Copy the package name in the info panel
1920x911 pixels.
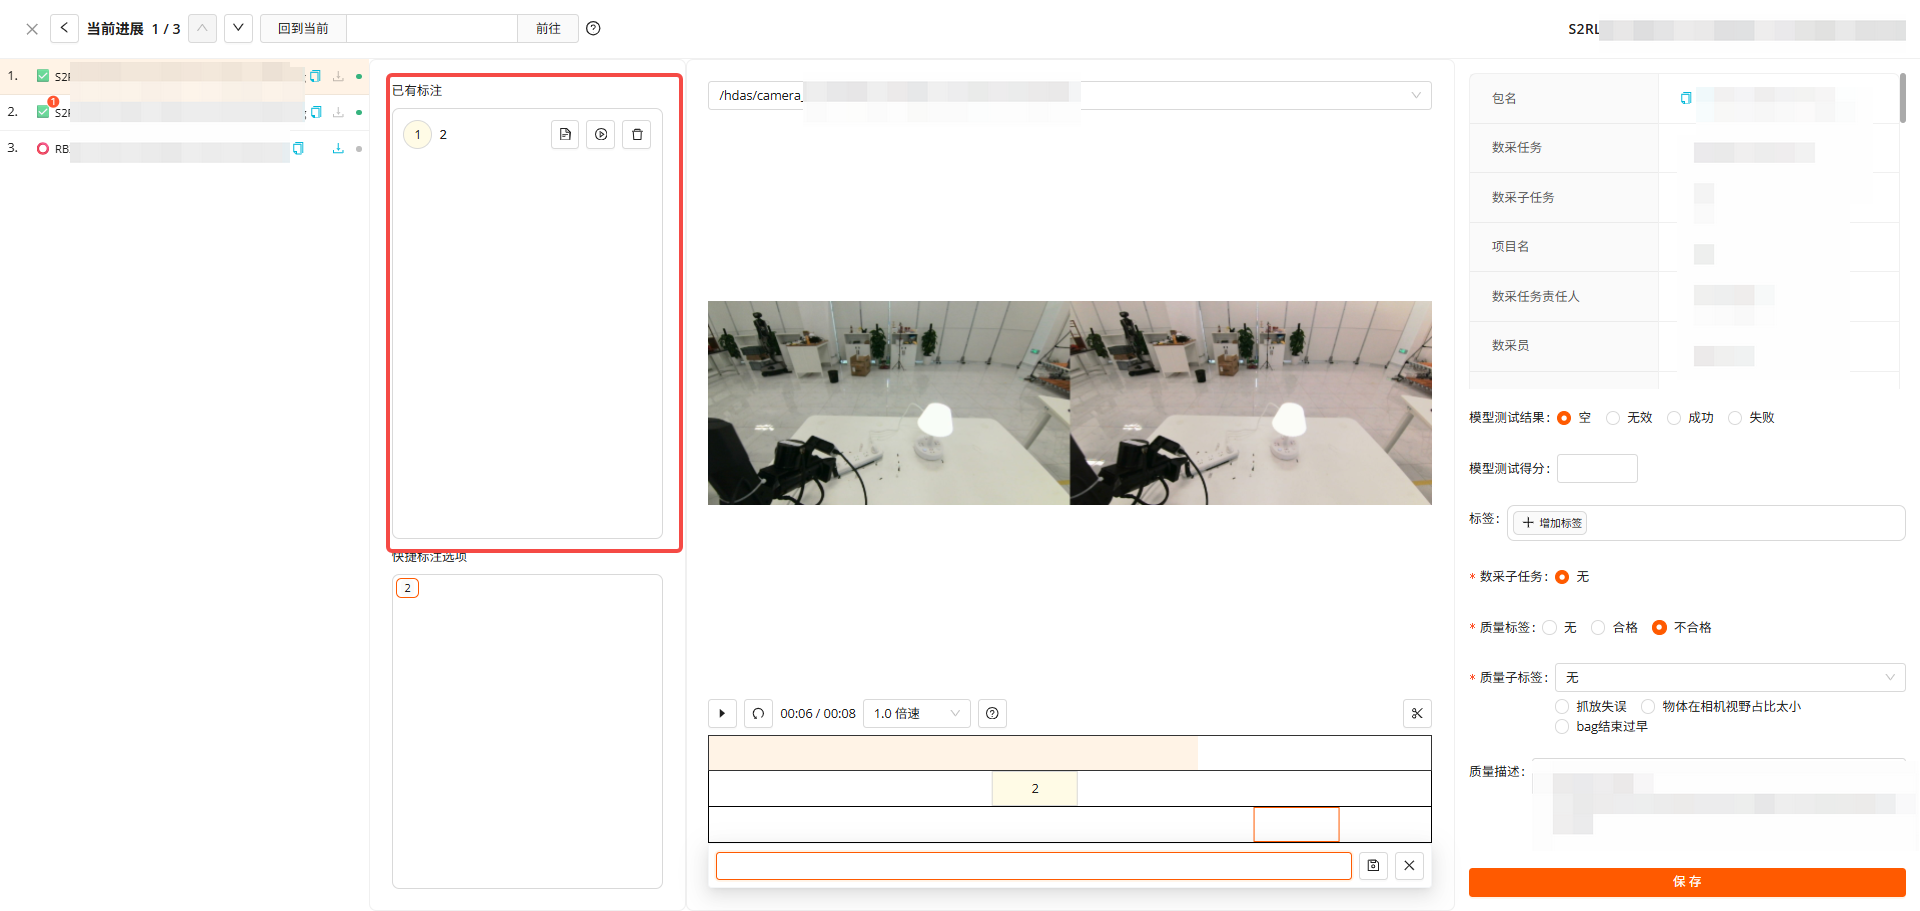point(1686,98)
